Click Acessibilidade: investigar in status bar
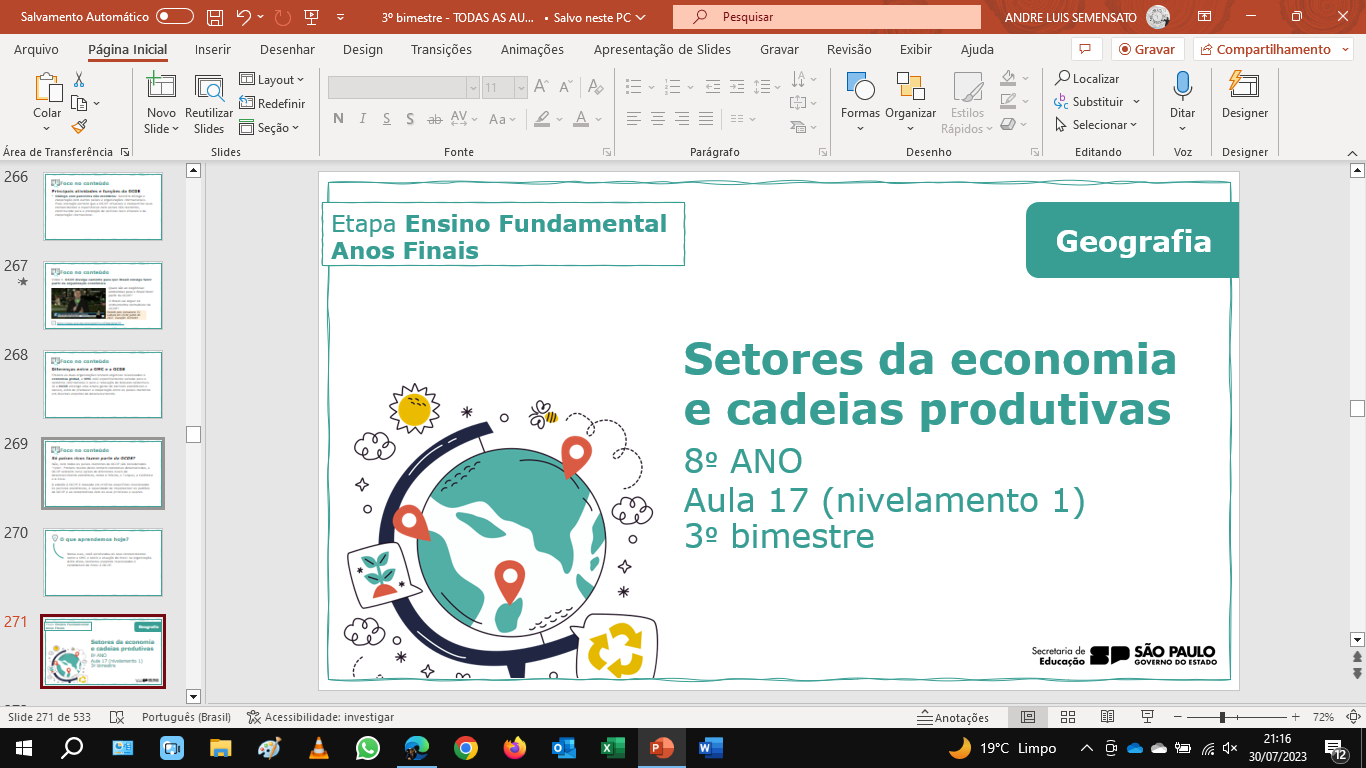The image size is (1366, 768). 320,717
